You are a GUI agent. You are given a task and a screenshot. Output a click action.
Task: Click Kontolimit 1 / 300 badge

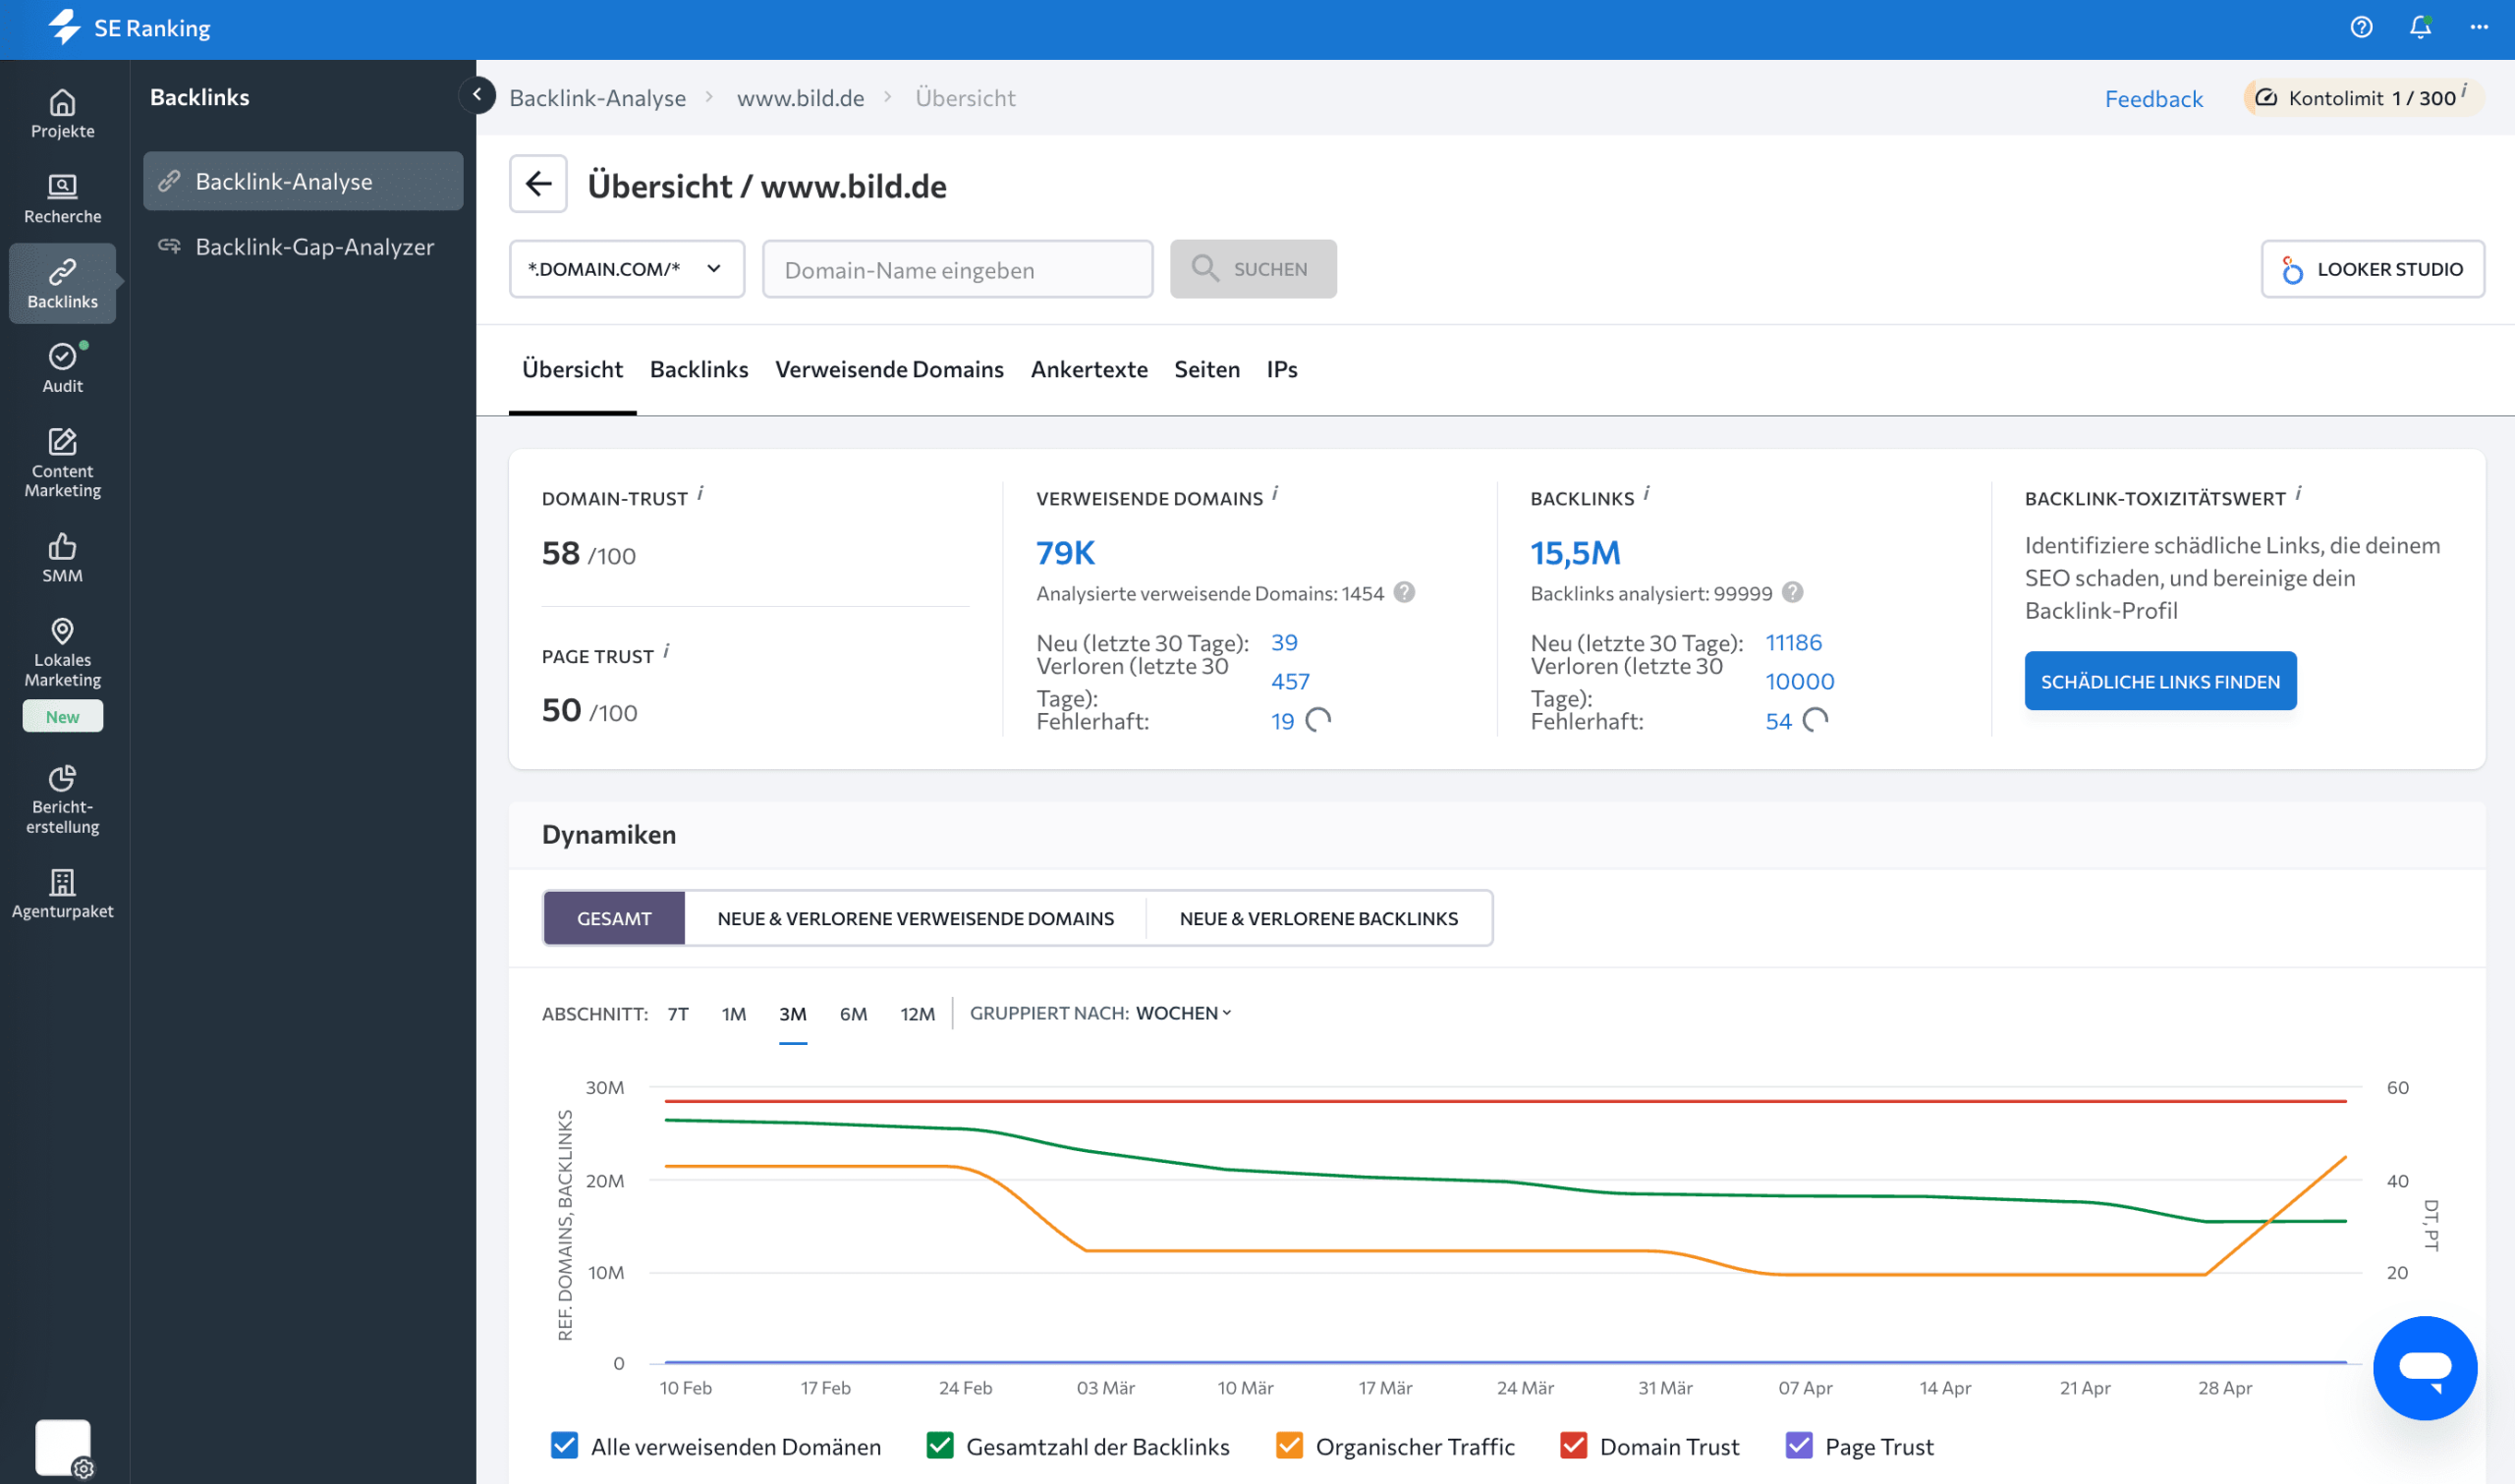click(2363, 98)
